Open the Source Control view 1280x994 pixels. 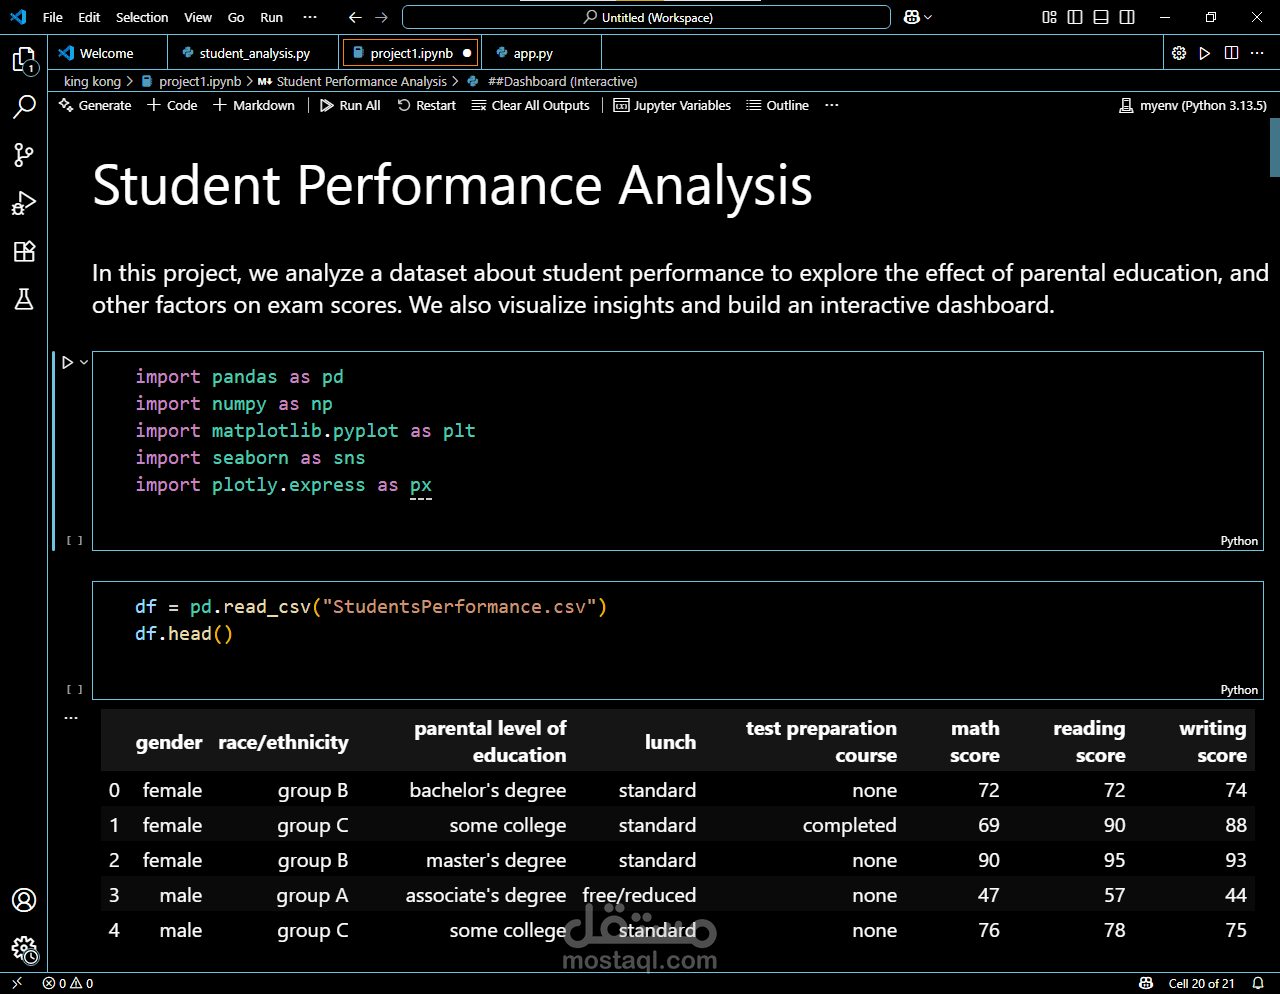coord(24,154)
